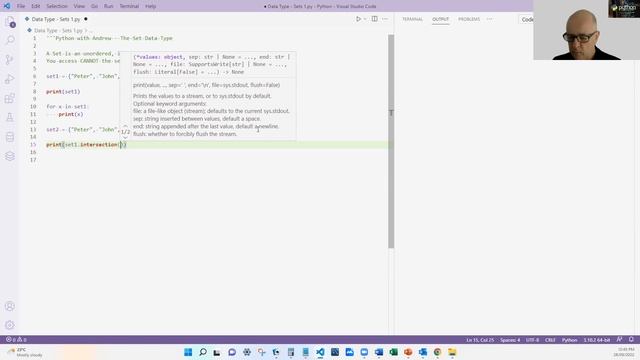Open PowerPoint from the taskbar
The image size is (640, 360).
click(x=408, y=352)
